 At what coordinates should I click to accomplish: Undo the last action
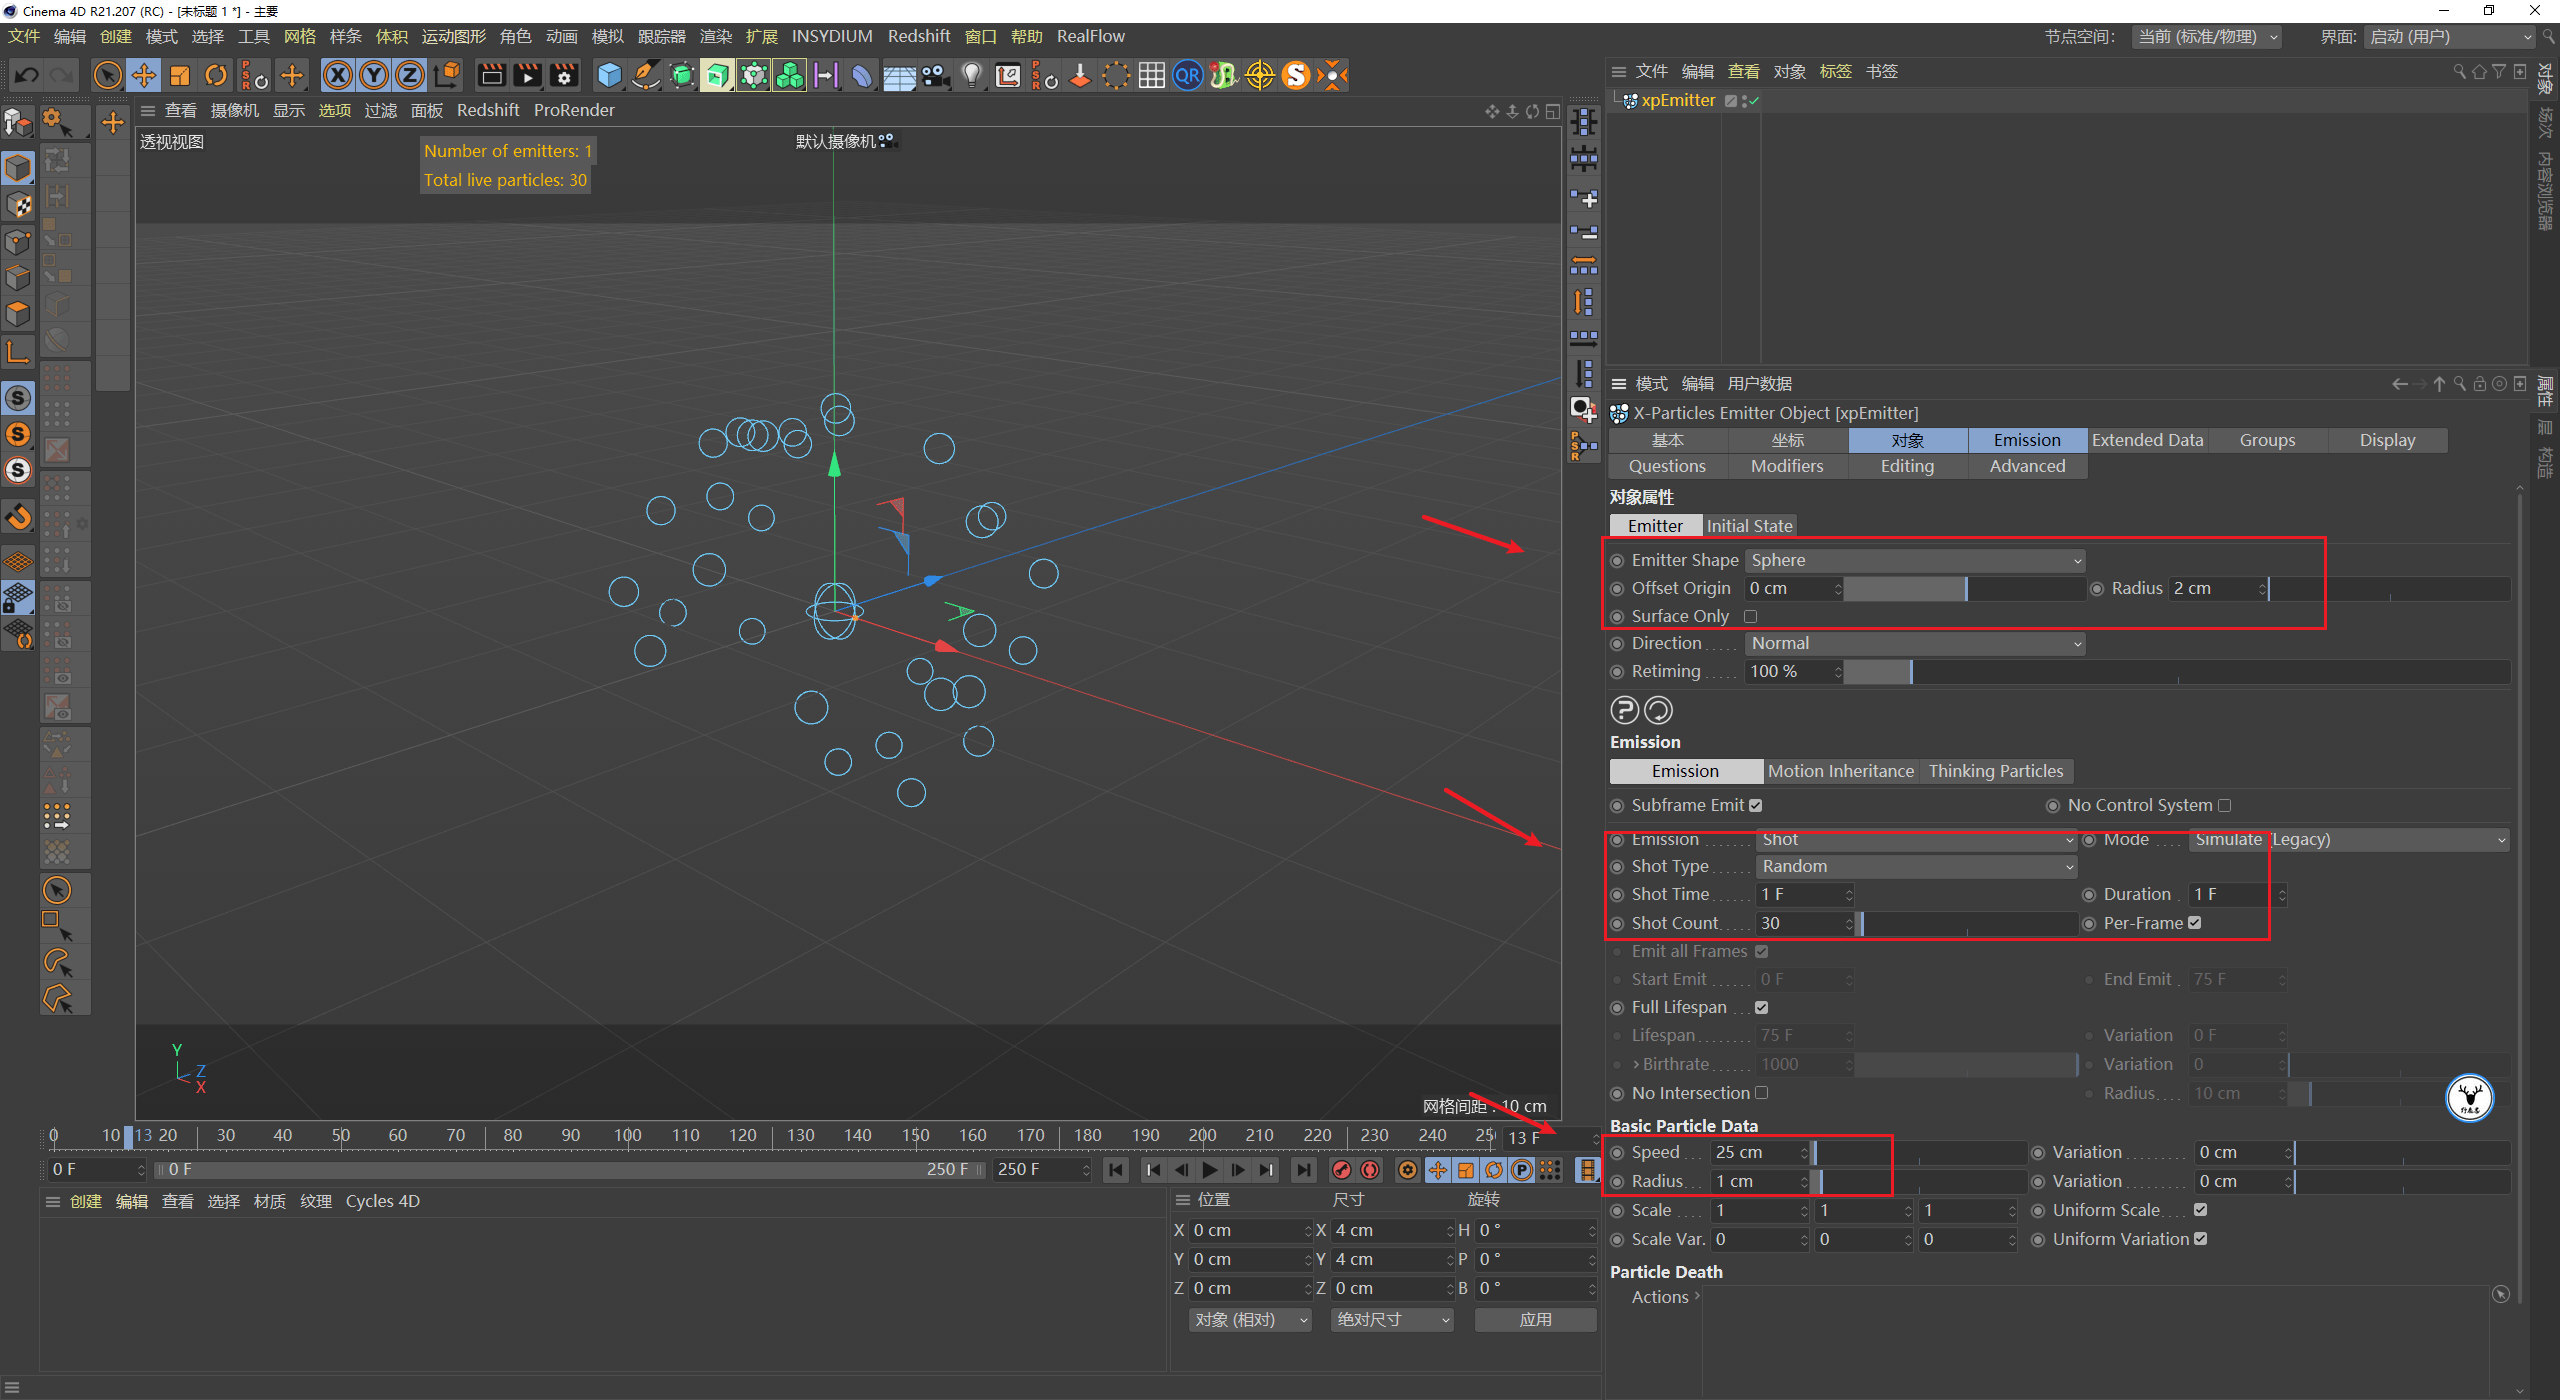click(26, 75)
